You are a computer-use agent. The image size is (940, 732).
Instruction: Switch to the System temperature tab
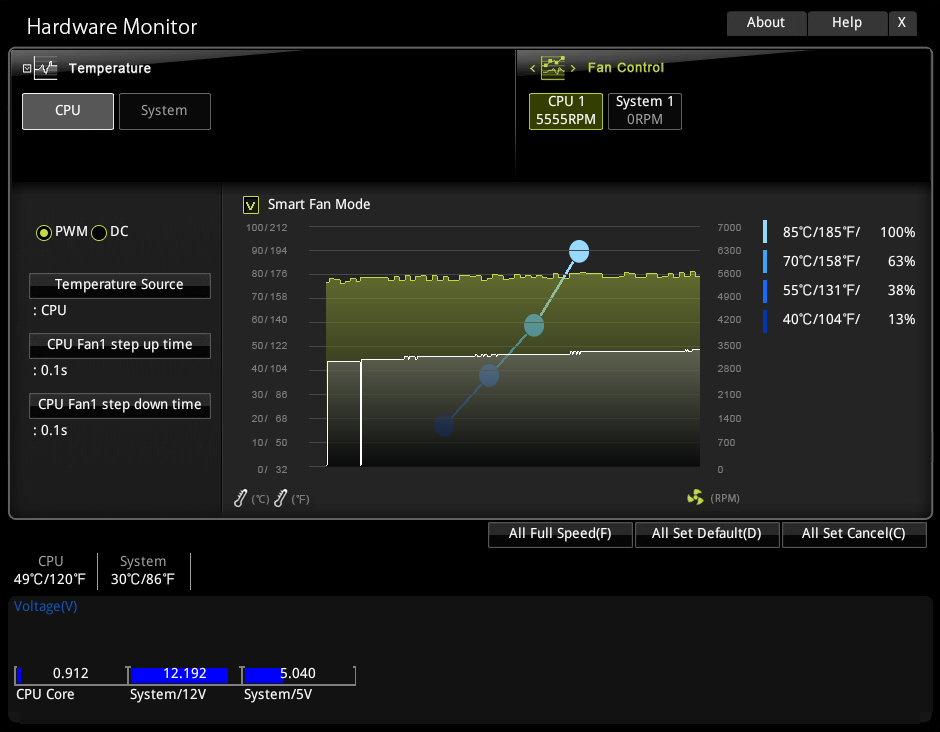(x=165, y=111)
